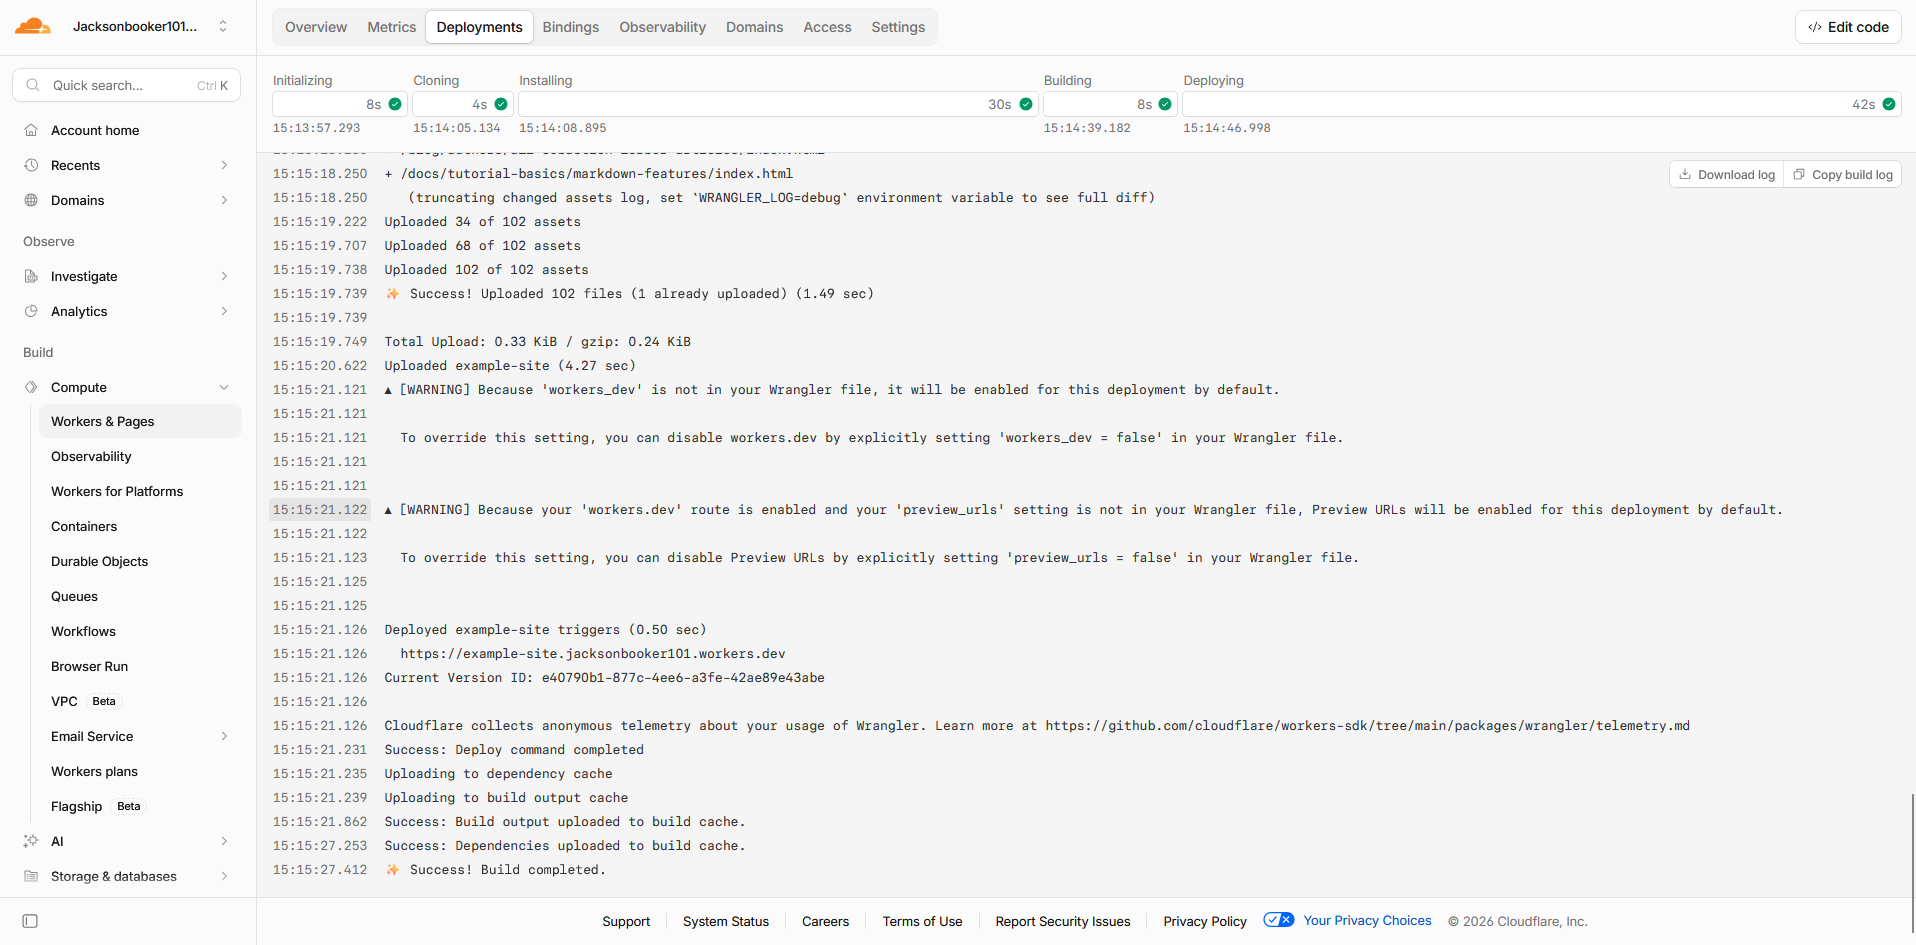This screenshot has height=945, width=1916.
Task: Collapse sidebar using bottom-left panel icon
Action: point(30,921)
